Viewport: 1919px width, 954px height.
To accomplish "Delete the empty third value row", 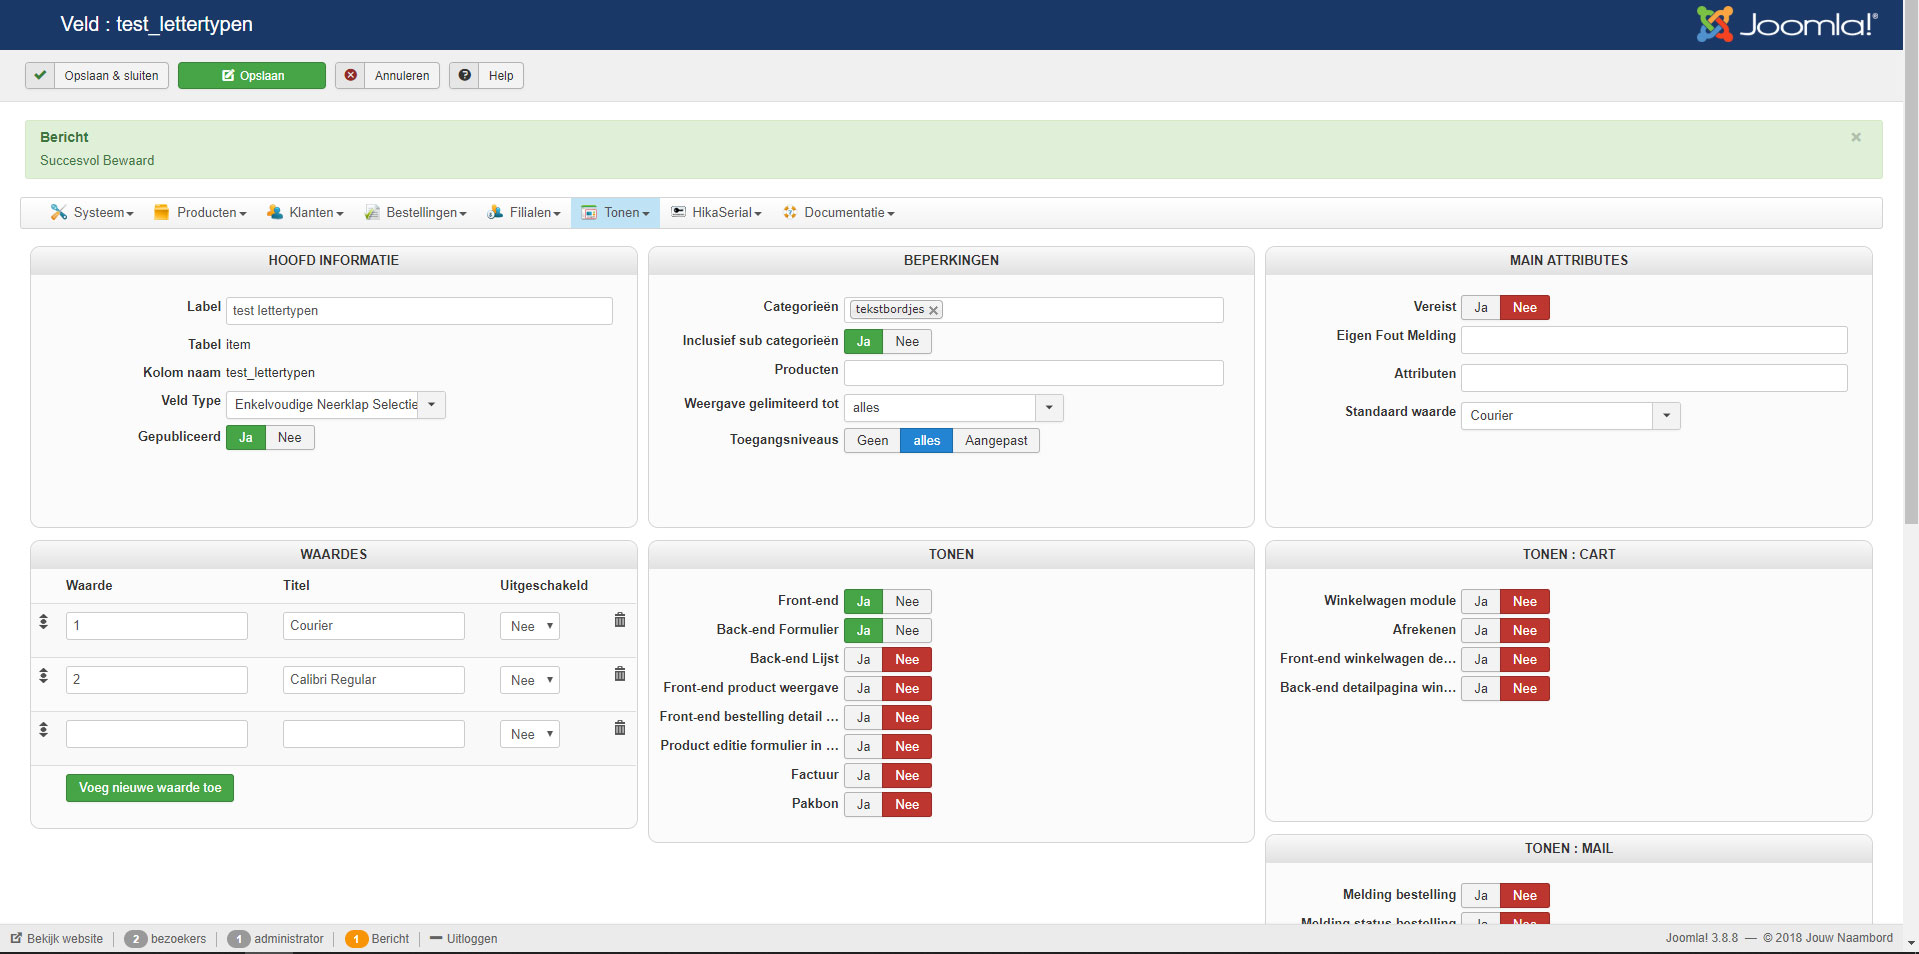I will click(x=620, y=728).
